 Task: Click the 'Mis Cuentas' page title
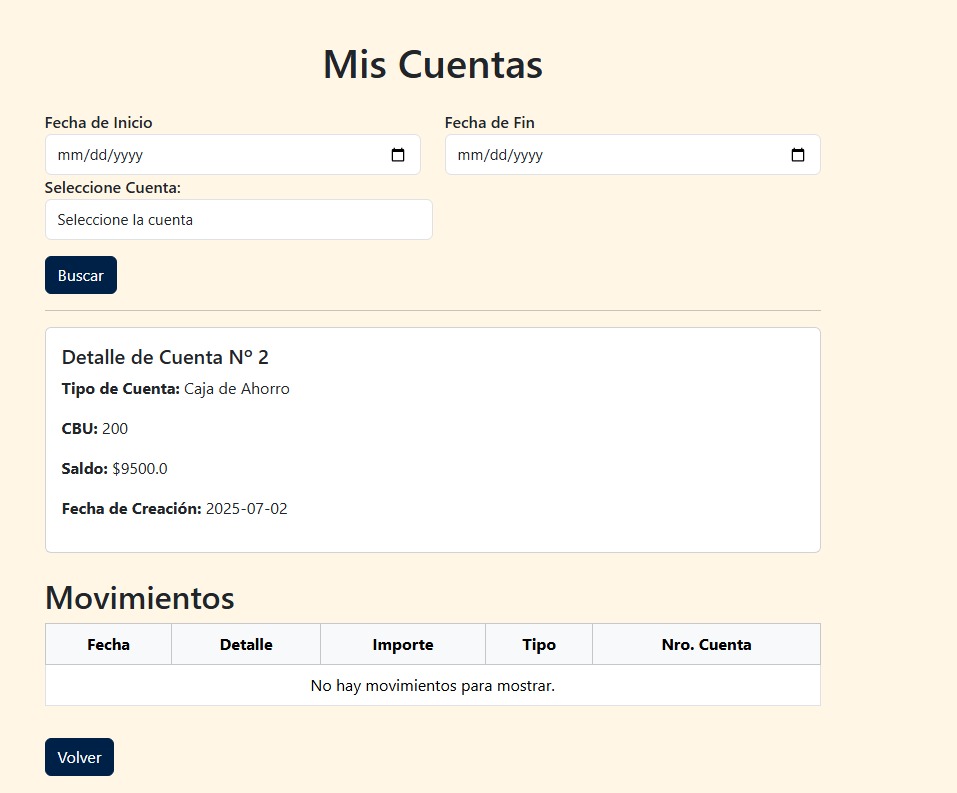pyautogui.click(x=432, y=65)
